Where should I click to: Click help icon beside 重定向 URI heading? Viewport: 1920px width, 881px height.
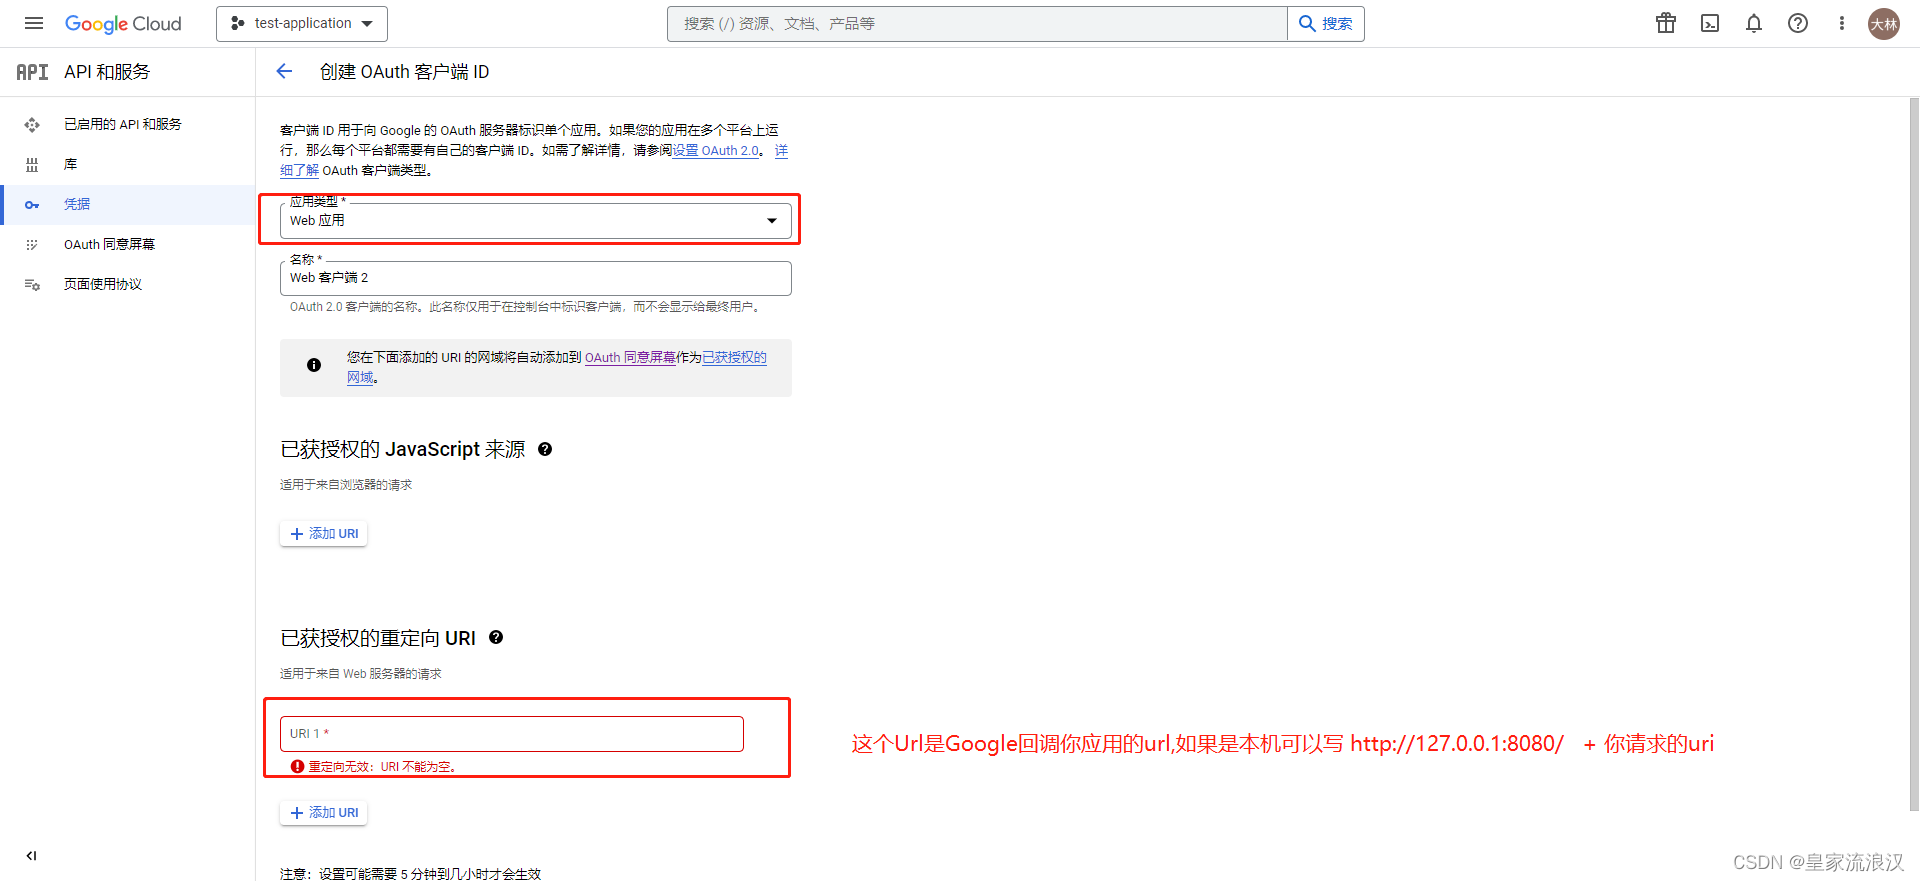point(496,637)
